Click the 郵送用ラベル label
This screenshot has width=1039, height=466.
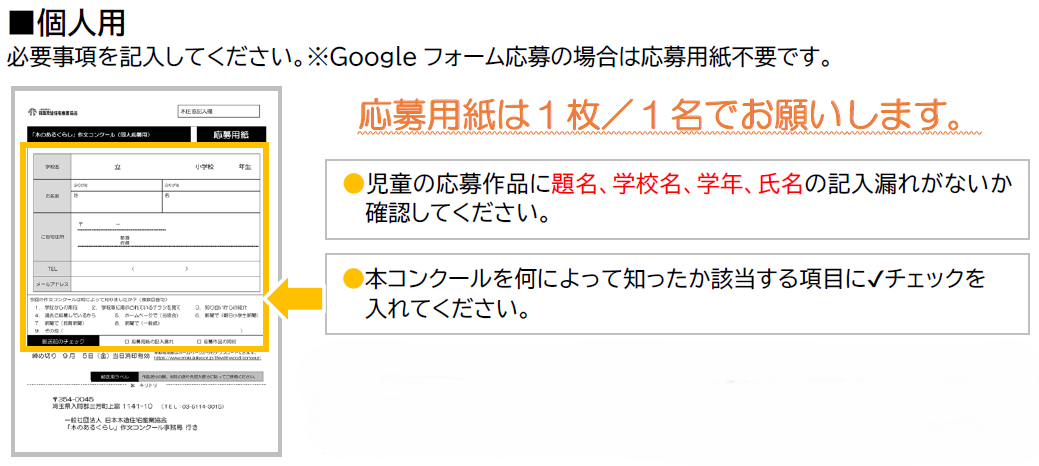tap(106, 376)
